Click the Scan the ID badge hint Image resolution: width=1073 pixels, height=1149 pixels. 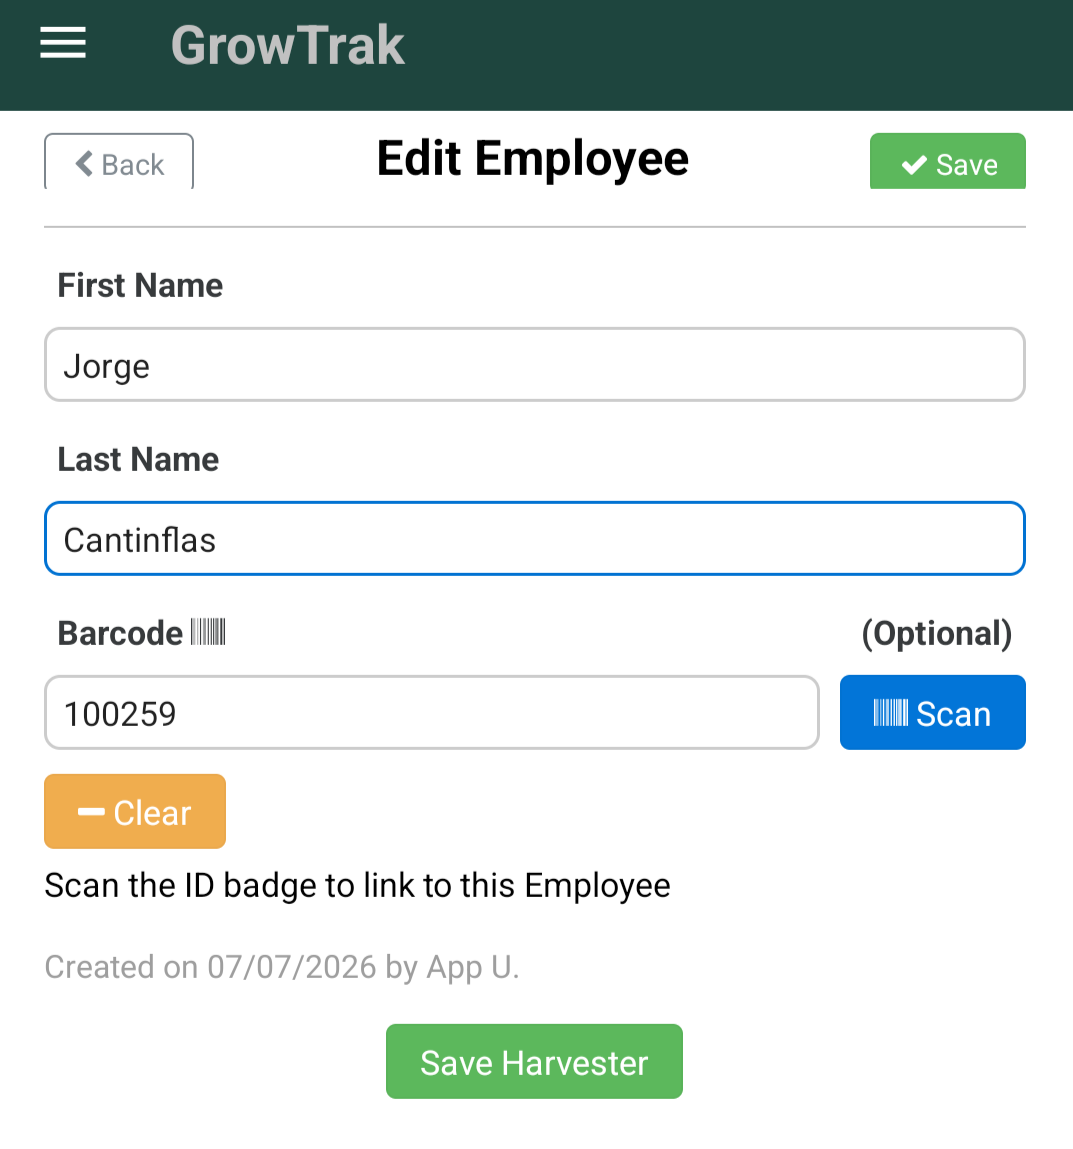358,885
